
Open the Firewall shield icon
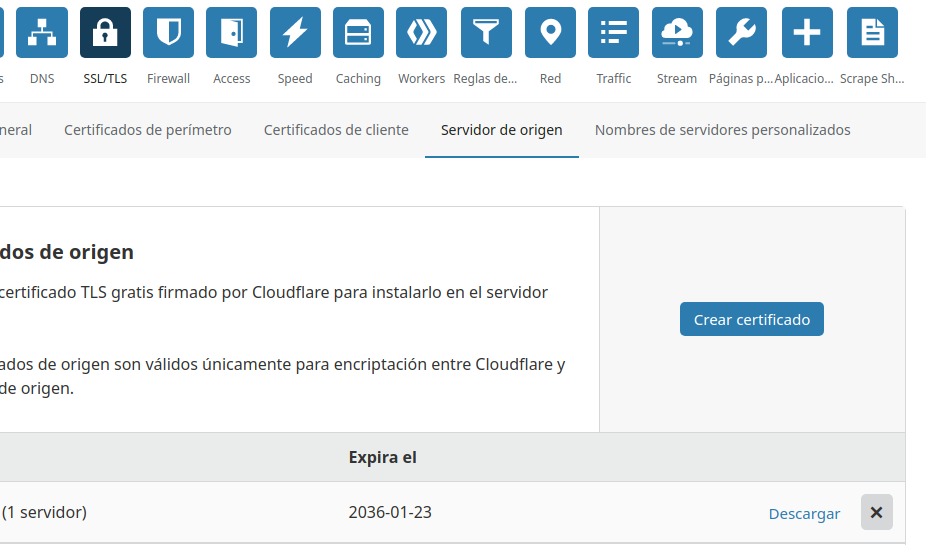[x=168, y=33]
